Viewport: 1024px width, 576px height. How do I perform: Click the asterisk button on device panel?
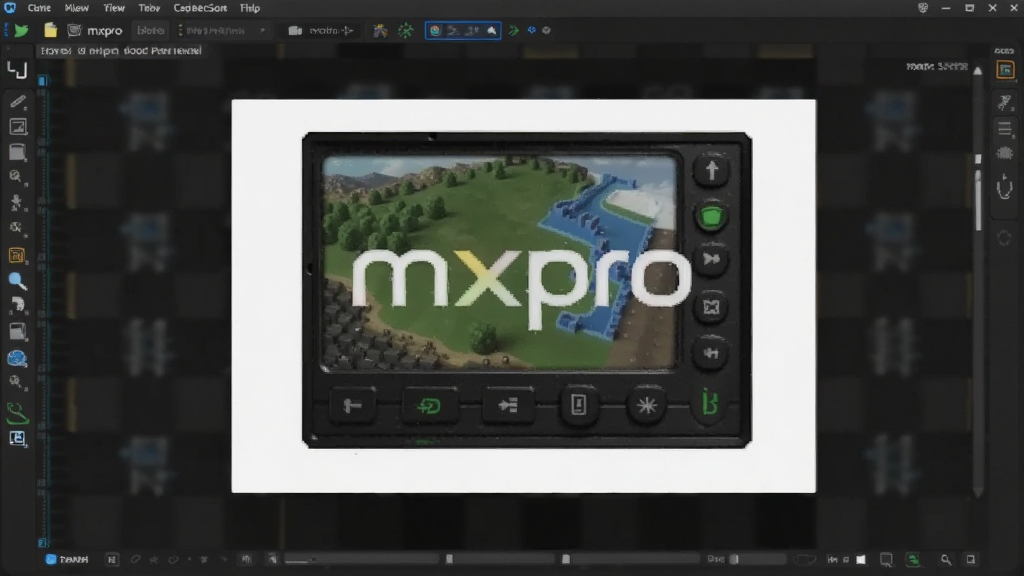647,405
